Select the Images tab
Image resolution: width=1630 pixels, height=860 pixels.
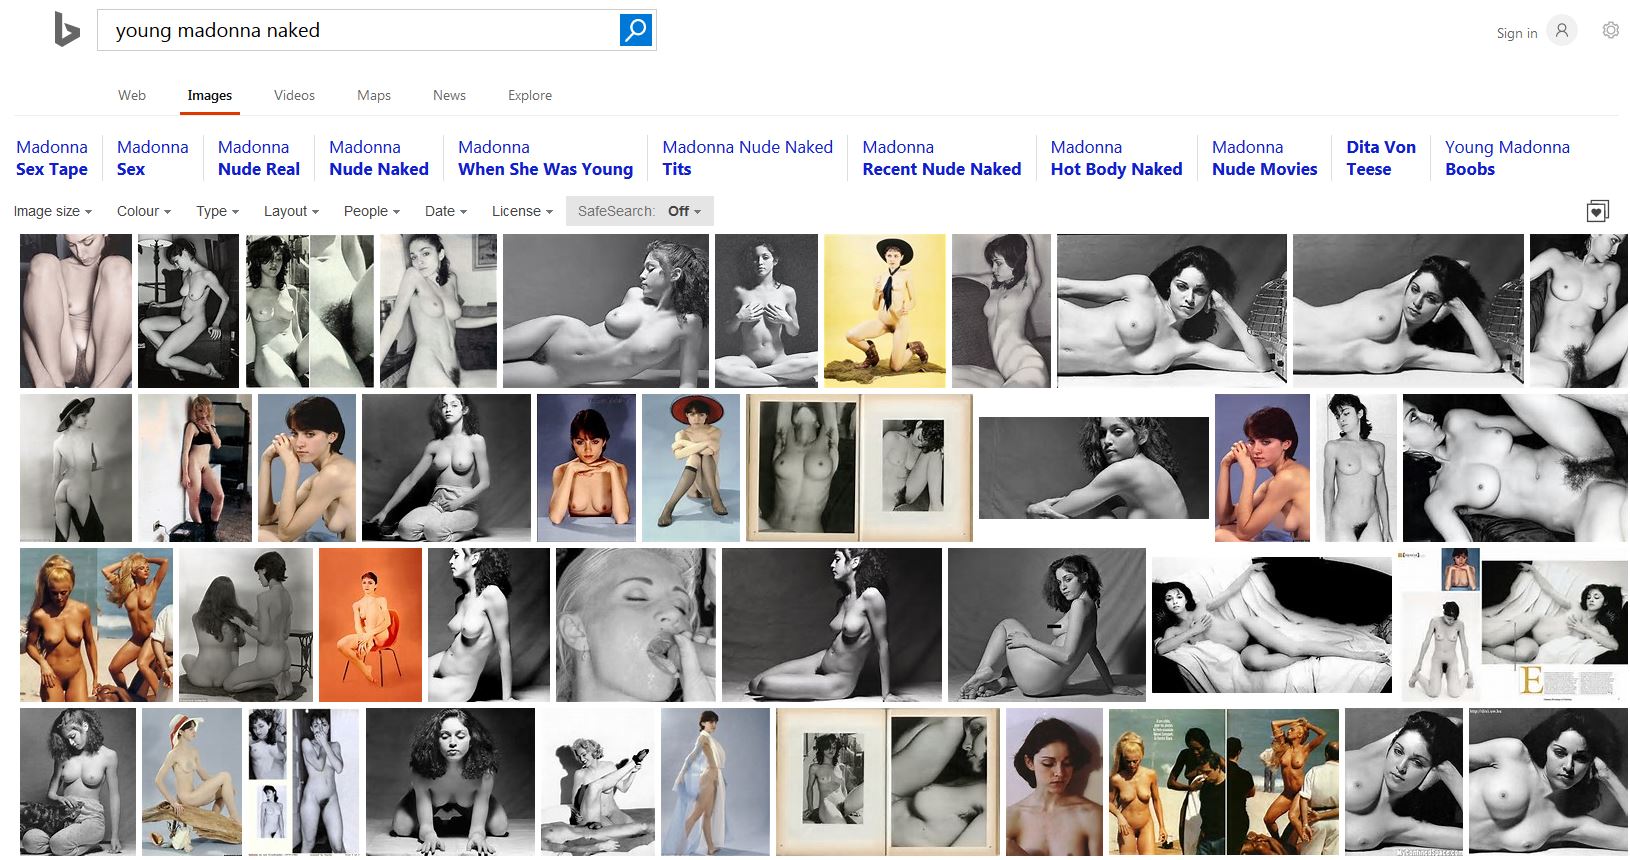click(x=210, y=95)
